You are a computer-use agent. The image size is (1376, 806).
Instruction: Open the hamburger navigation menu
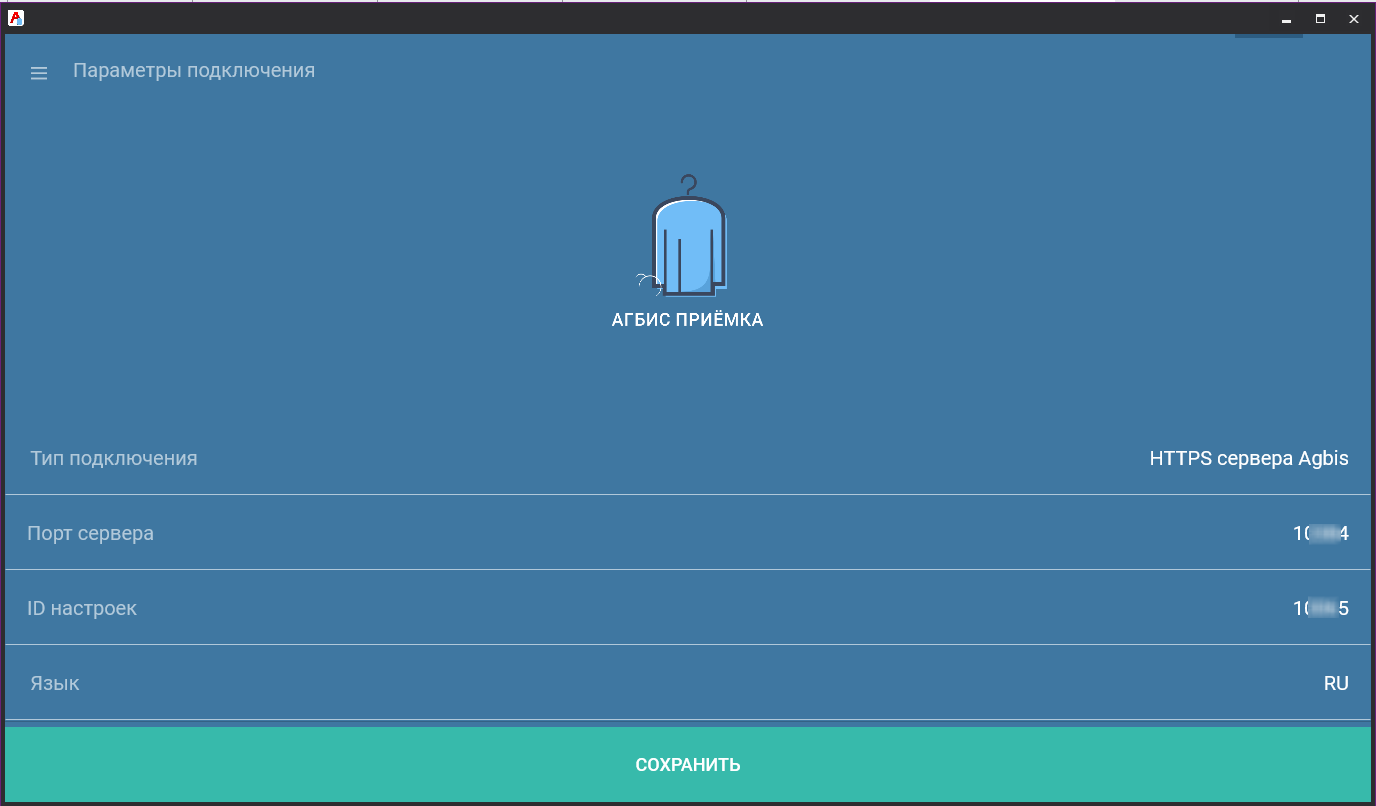(39, 73)
